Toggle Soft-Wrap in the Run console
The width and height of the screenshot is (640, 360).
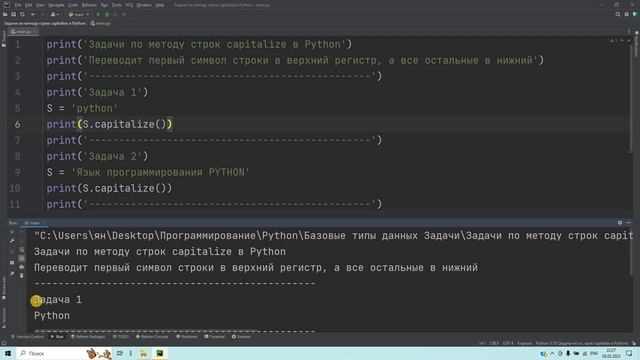pyautogui.click(x=22, y=250)
